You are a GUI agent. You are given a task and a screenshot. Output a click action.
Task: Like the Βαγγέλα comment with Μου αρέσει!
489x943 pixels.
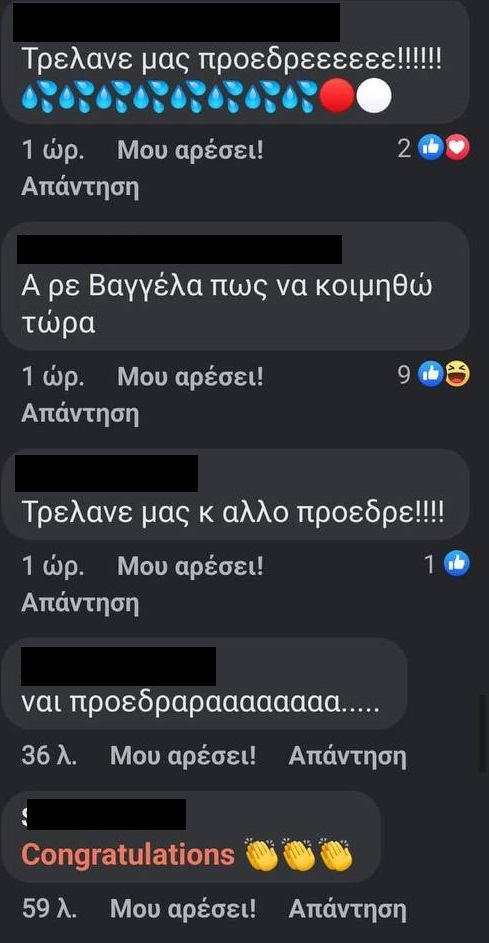coord(190,378)
